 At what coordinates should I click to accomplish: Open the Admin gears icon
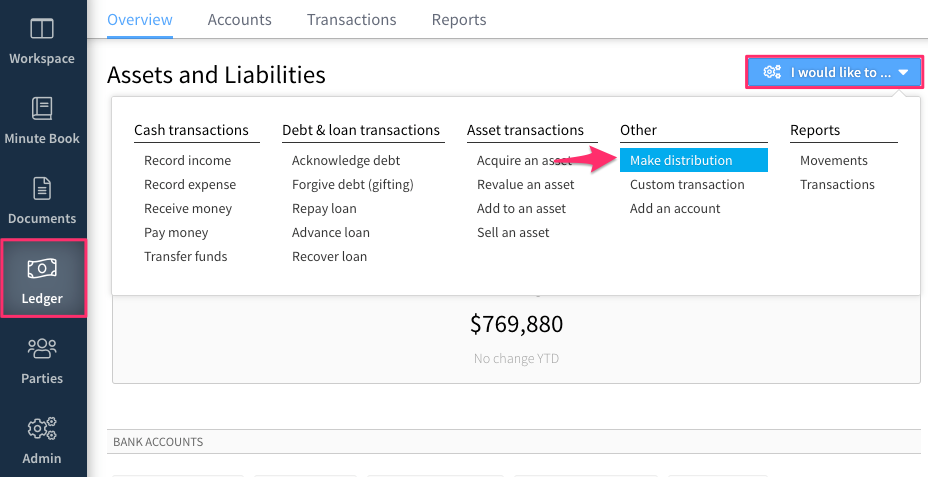click(42, 428)
